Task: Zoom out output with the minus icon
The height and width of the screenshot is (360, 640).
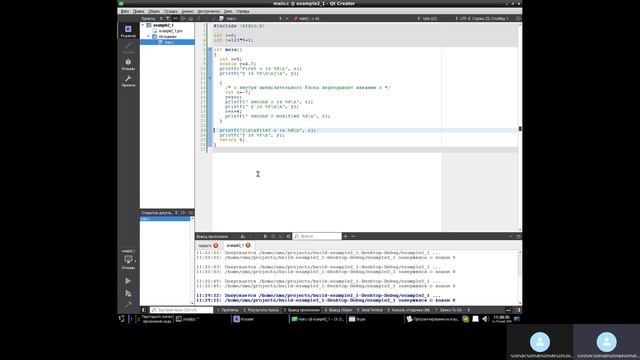Action: [x=353, y=236]
